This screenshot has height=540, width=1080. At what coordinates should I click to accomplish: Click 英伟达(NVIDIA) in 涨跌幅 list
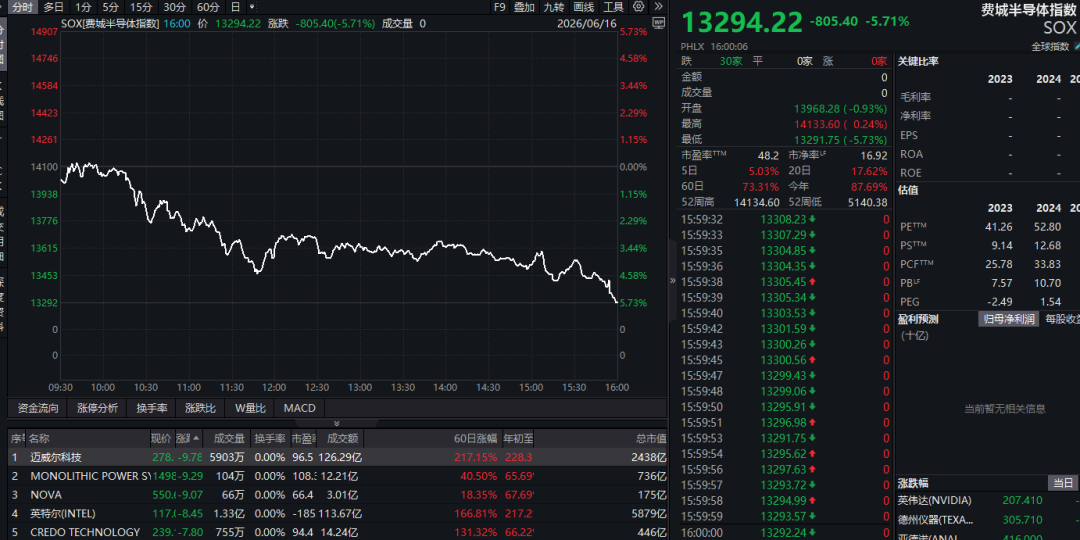click(935, 501)
